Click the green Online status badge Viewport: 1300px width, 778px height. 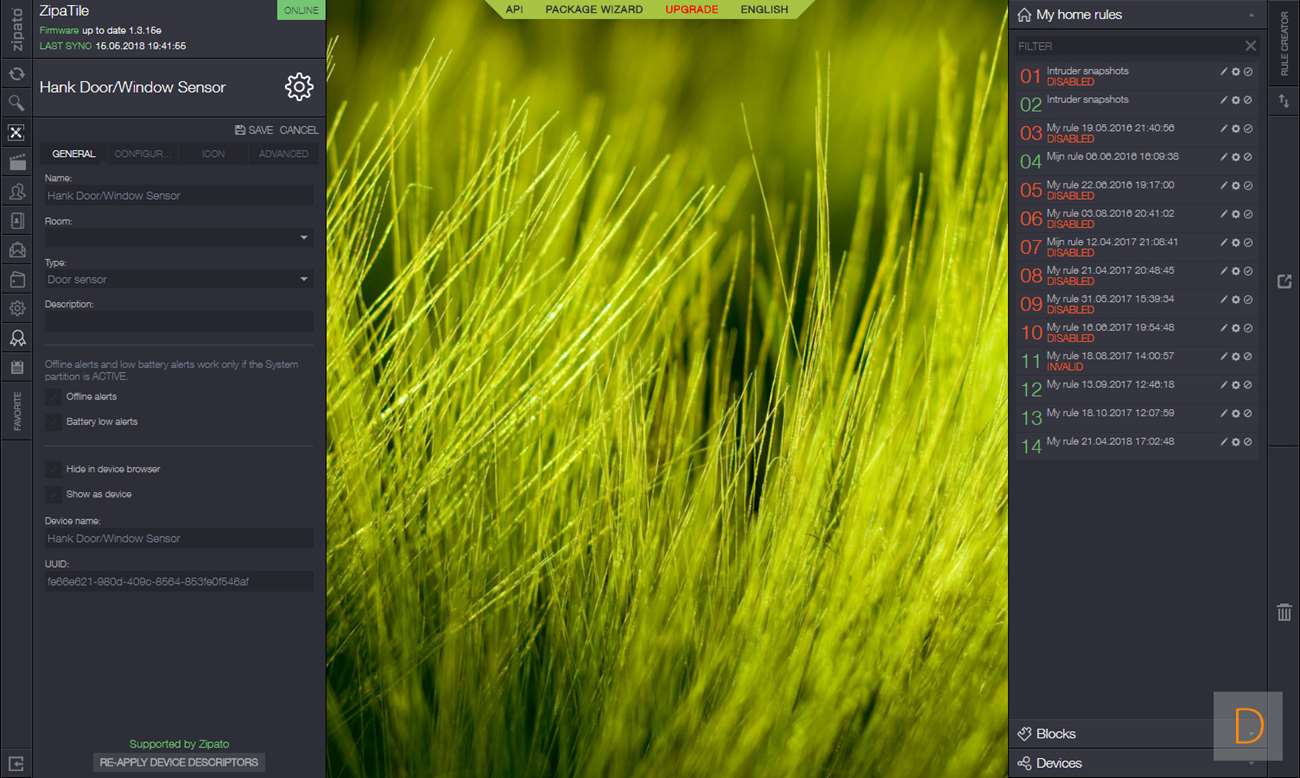coord(300,10)
